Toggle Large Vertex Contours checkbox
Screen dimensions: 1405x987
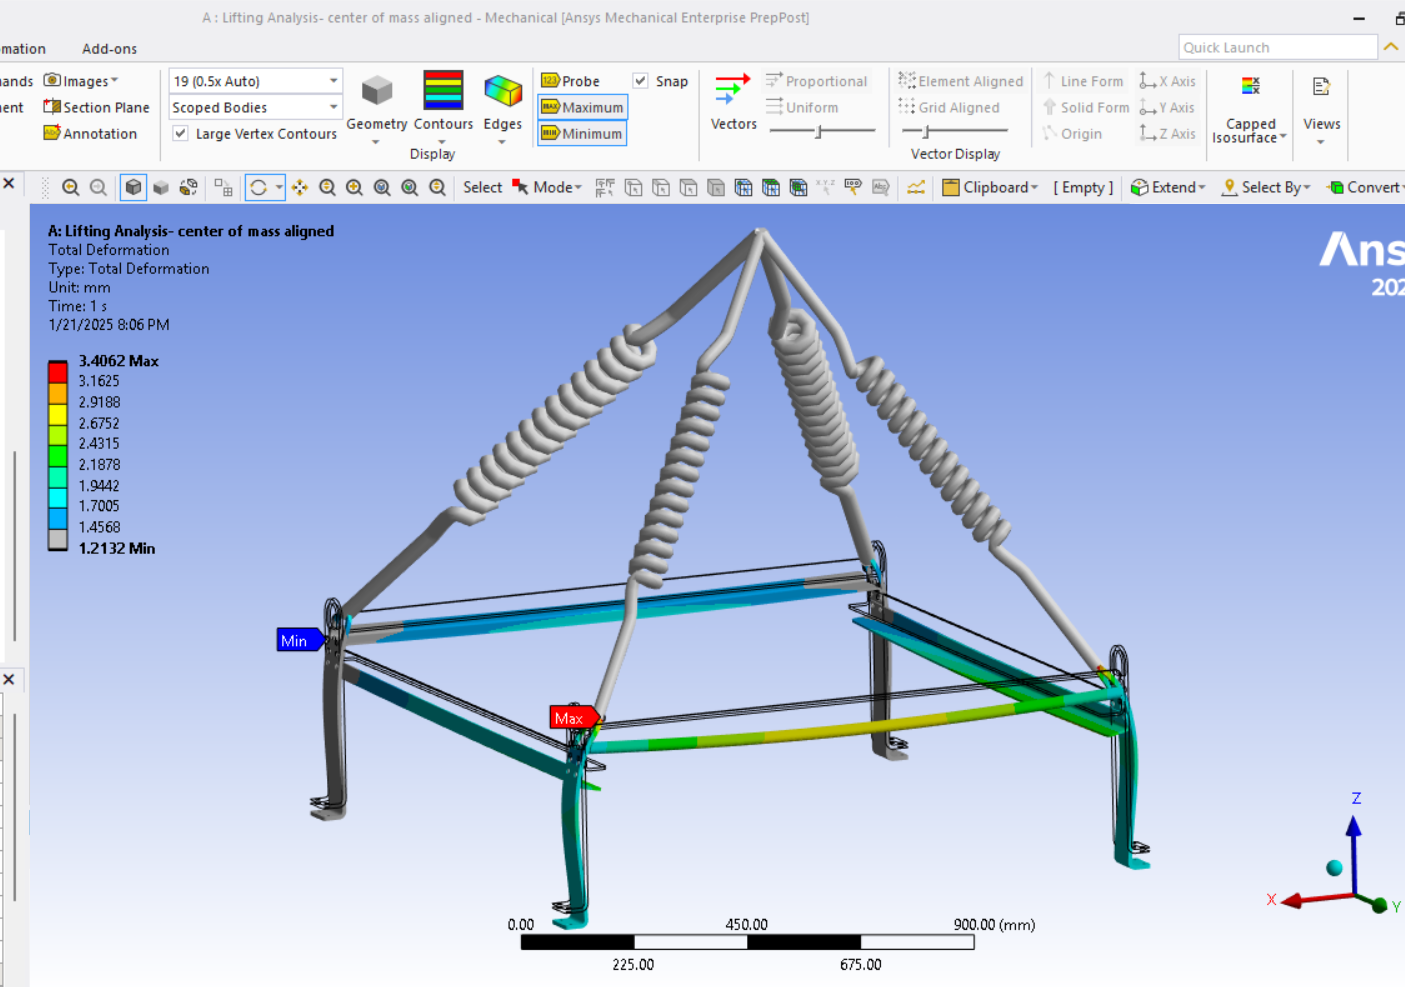coord(181,133)
